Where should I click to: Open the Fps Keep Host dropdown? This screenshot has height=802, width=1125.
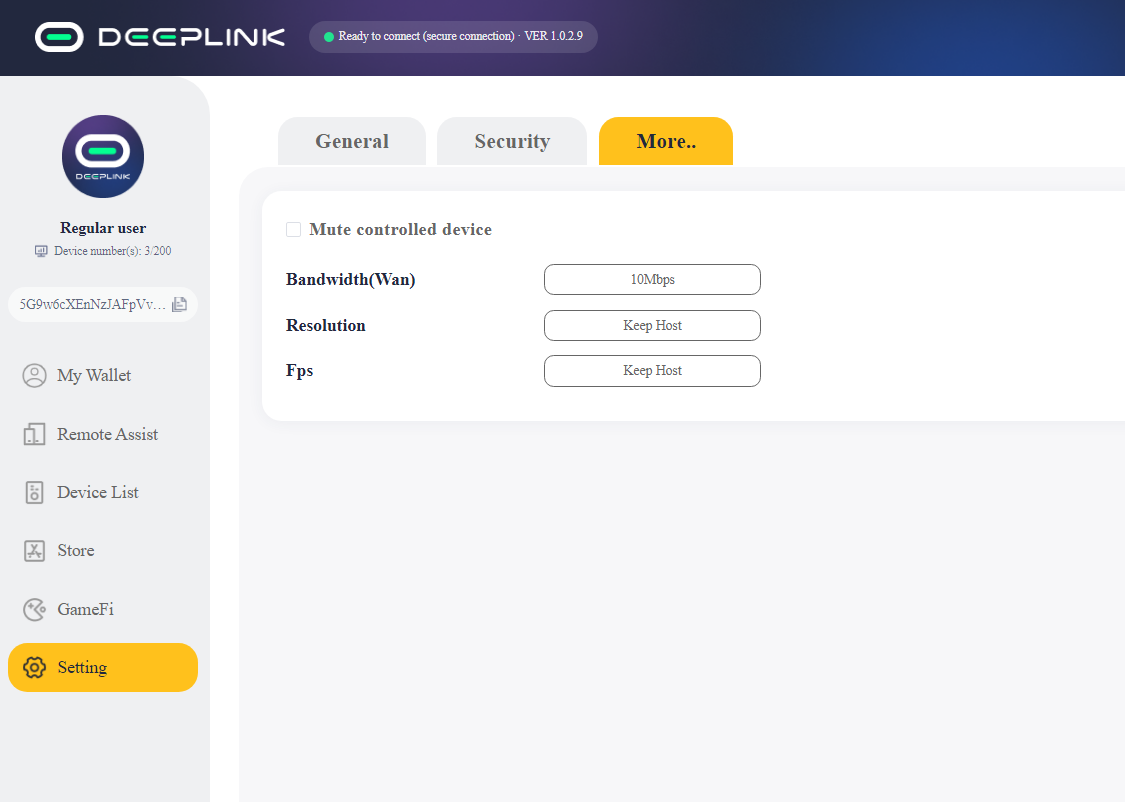click(652, 371)
